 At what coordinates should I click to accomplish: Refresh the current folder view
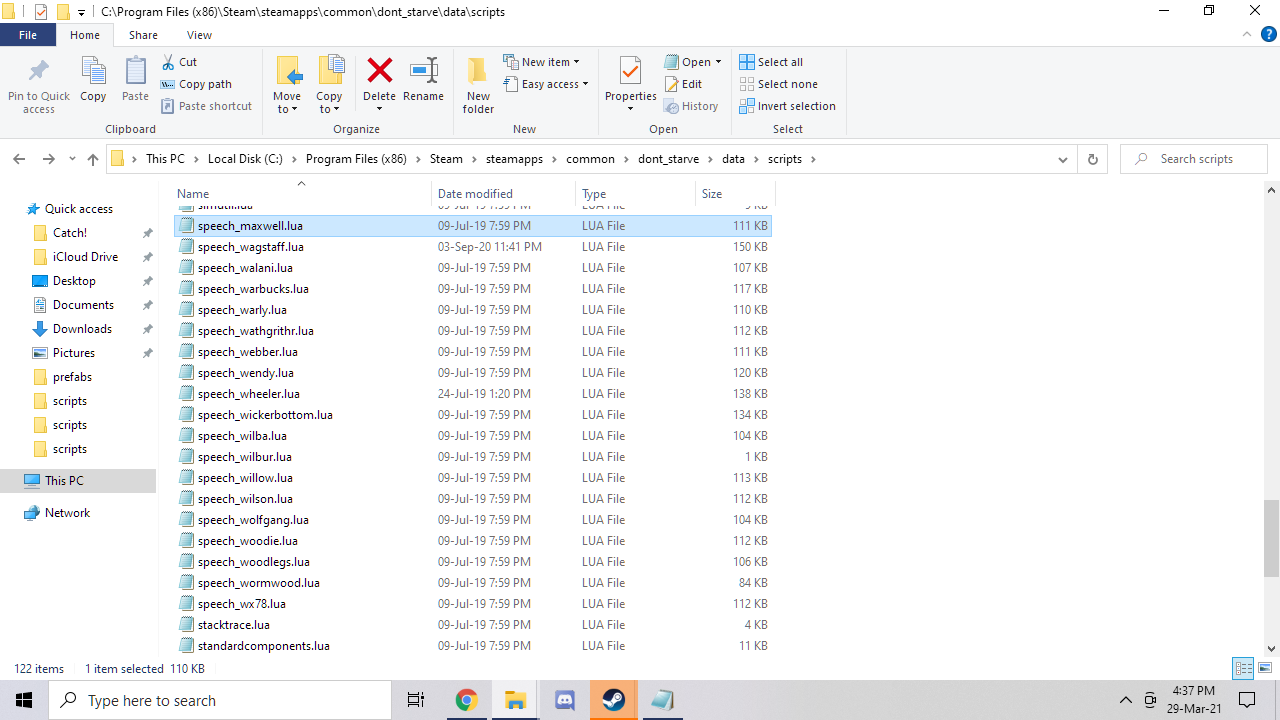[x=1092, y=159]
